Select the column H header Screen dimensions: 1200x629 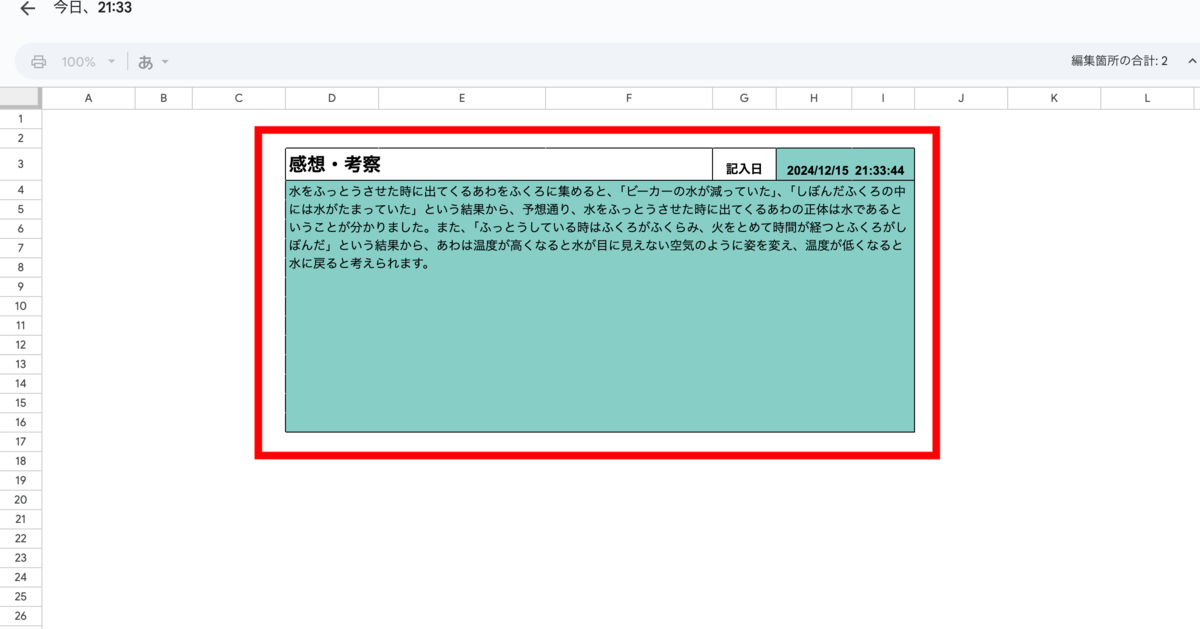click(x=814, y=98)
